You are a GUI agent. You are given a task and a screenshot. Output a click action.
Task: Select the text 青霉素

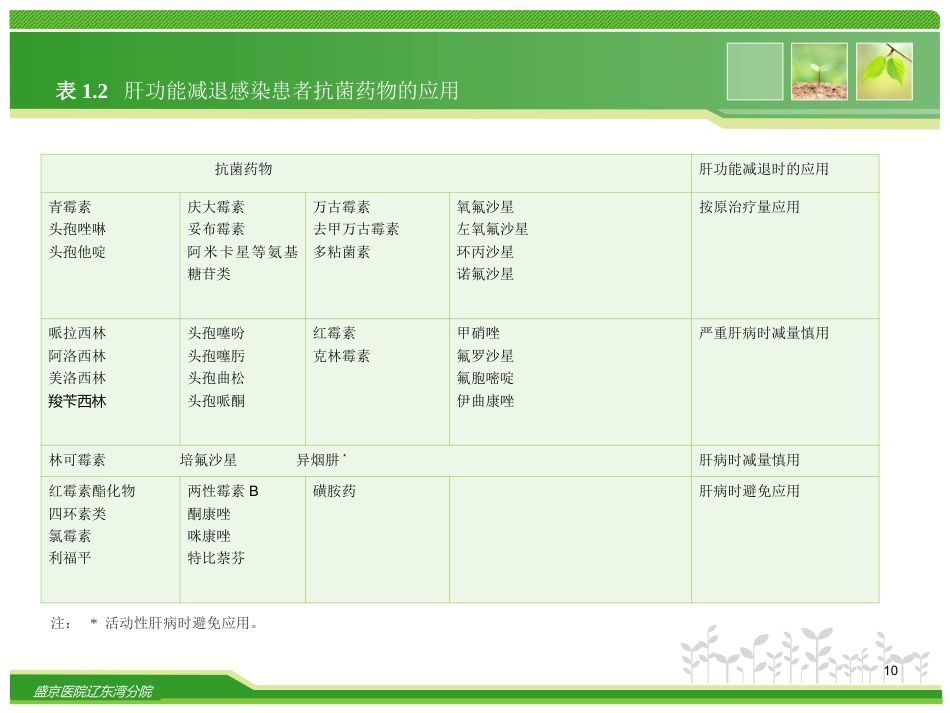click(70, 207)
